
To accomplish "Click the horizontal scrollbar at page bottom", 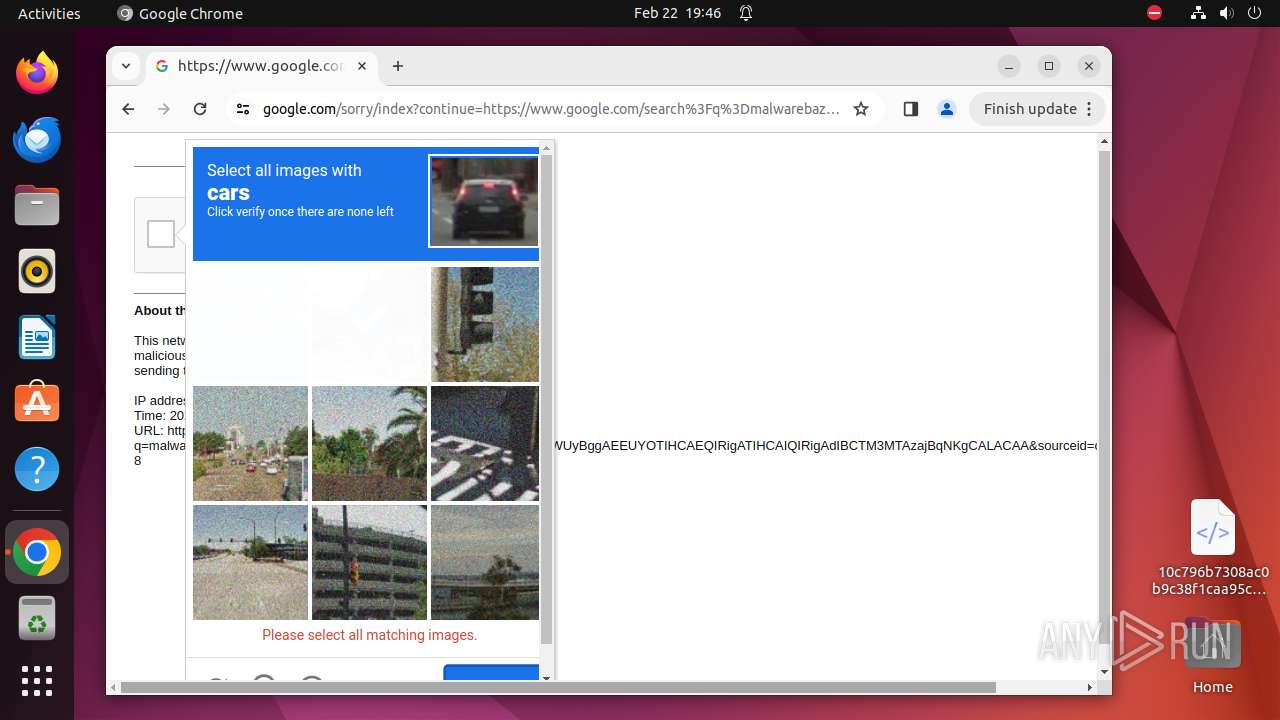I will click(558, 687).
